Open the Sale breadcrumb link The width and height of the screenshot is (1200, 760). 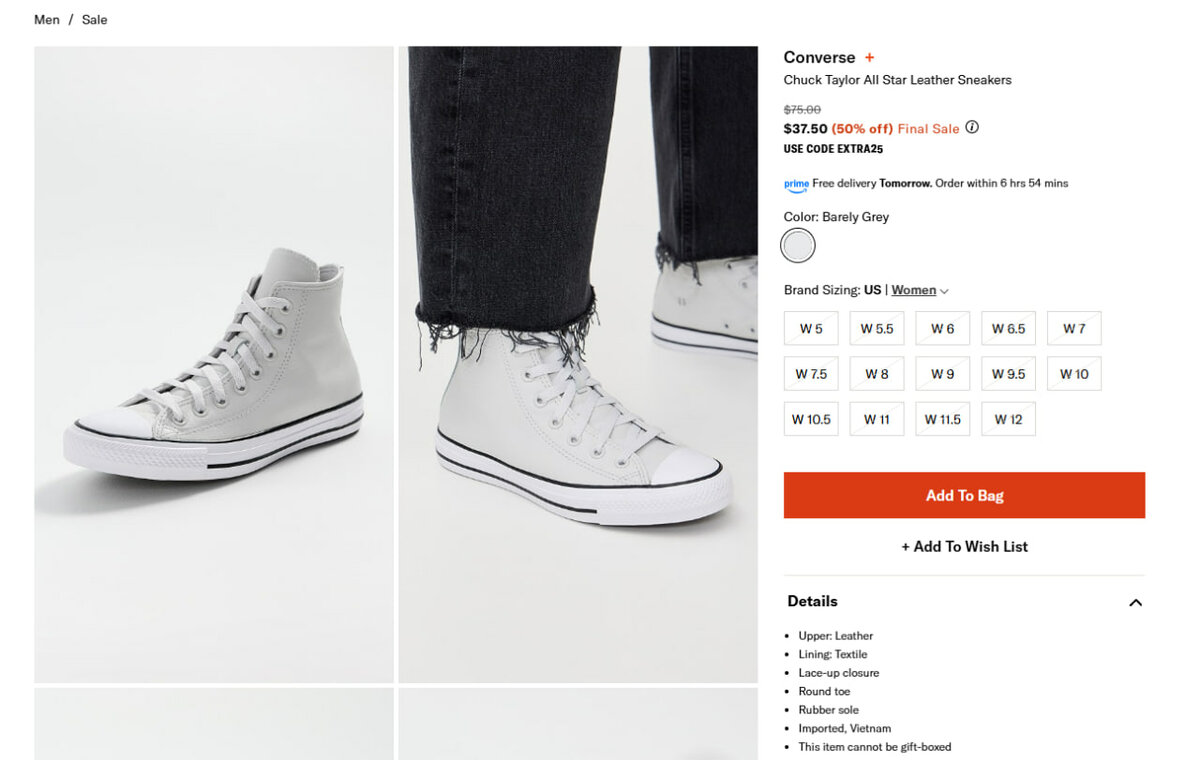point(95,20)
